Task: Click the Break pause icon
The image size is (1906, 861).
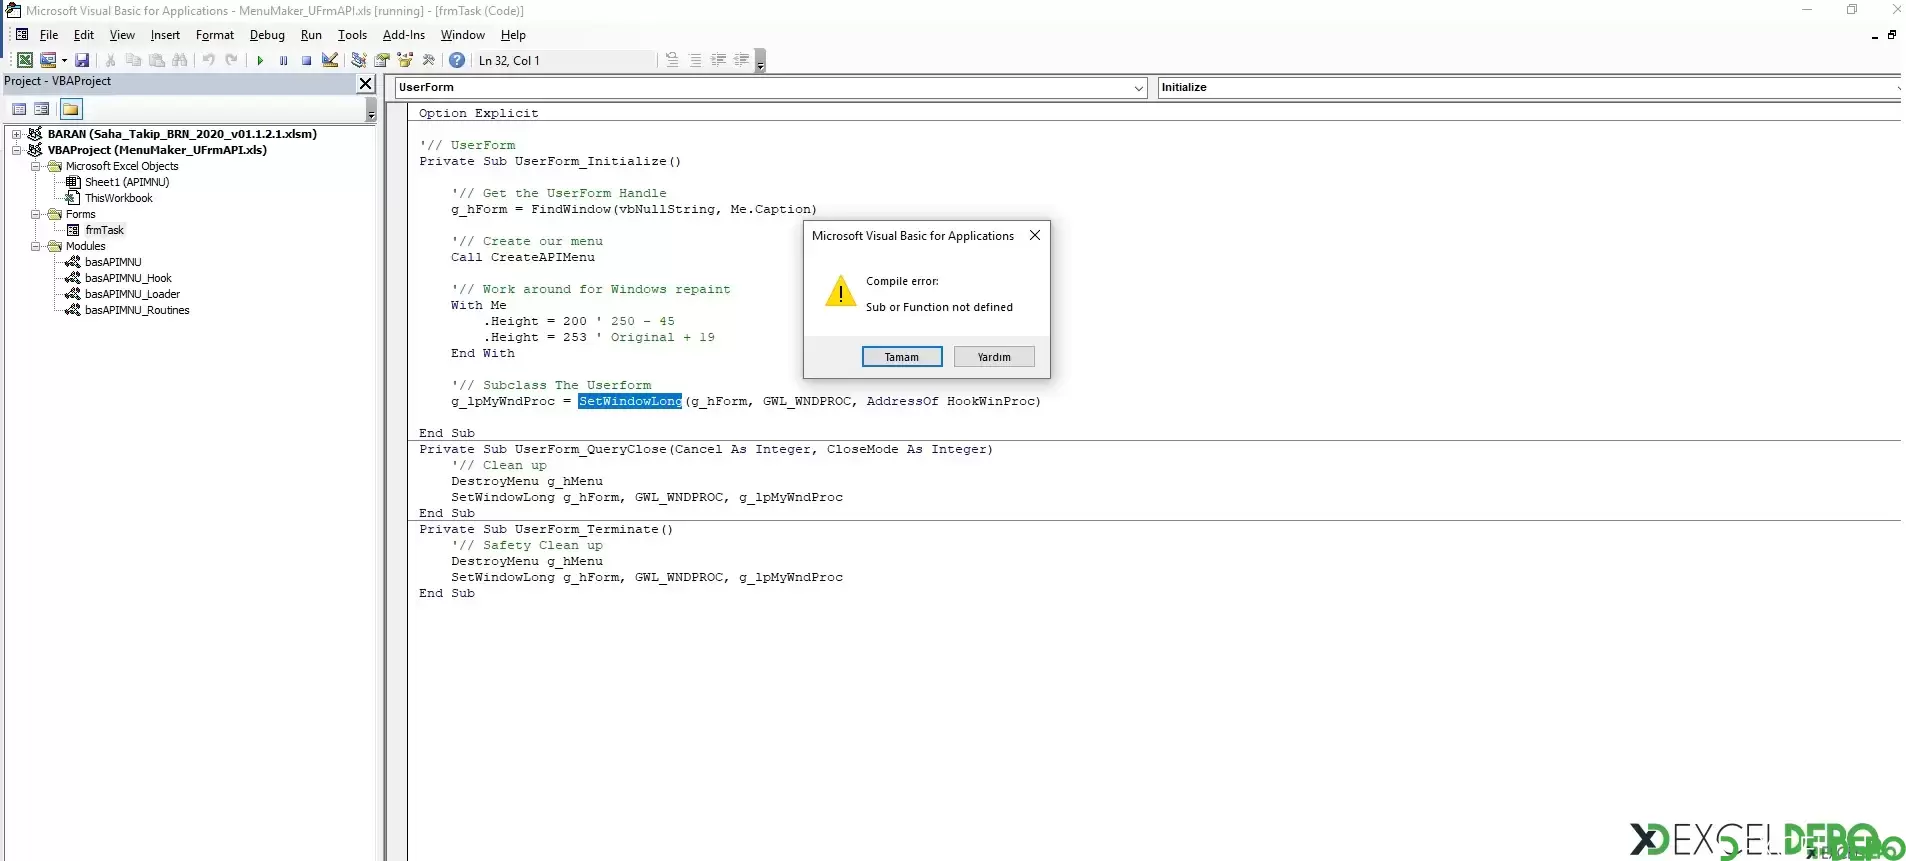Action: tap(283, 60)
